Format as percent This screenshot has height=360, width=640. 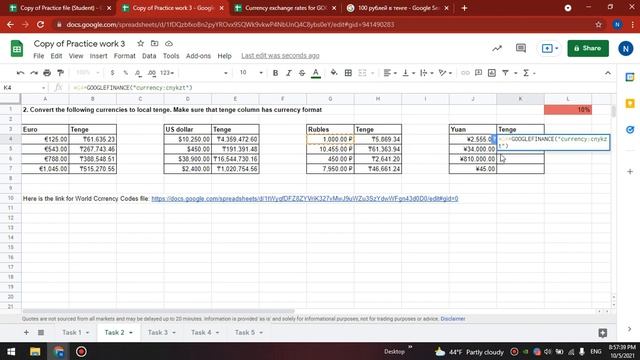pyautogui.click(x=125, y=73)
